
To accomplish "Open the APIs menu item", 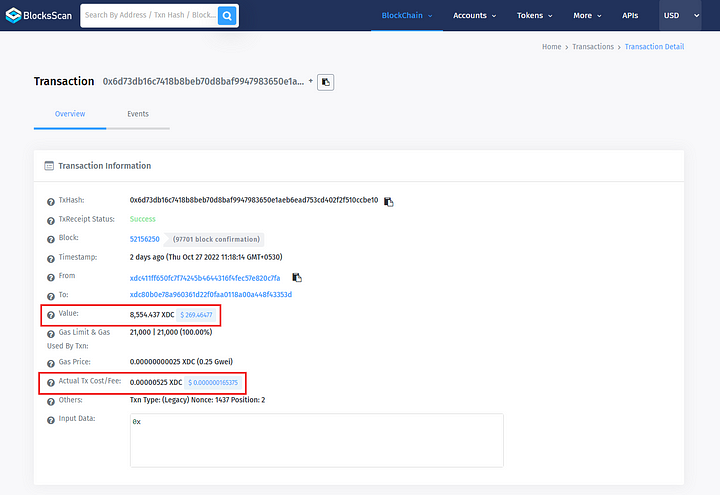I will 630,16.
